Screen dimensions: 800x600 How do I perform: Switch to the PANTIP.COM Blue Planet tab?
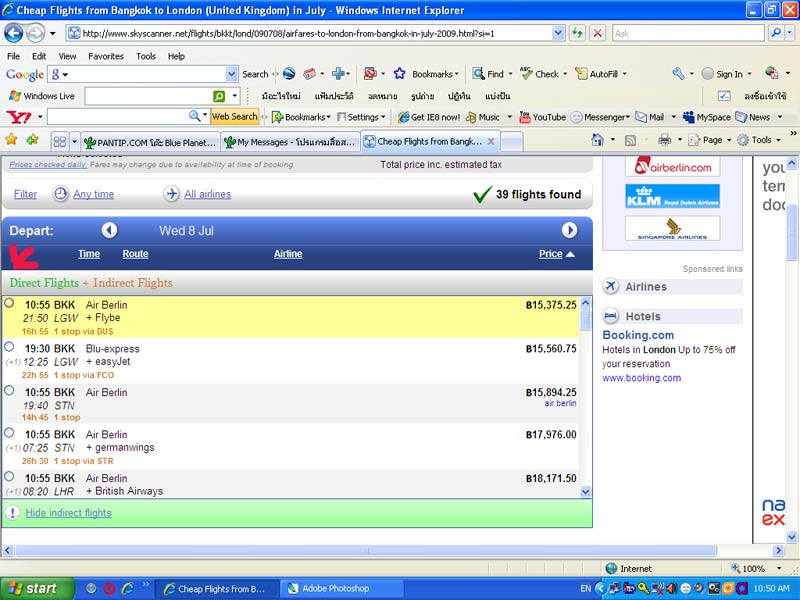coord(151,142)
